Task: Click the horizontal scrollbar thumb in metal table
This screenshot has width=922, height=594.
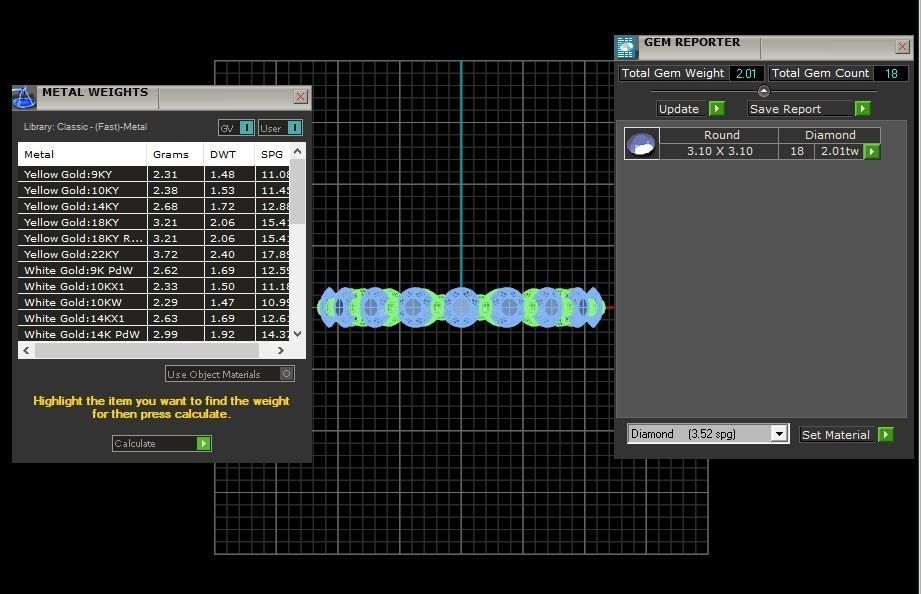Action: (x=147, y=351)
